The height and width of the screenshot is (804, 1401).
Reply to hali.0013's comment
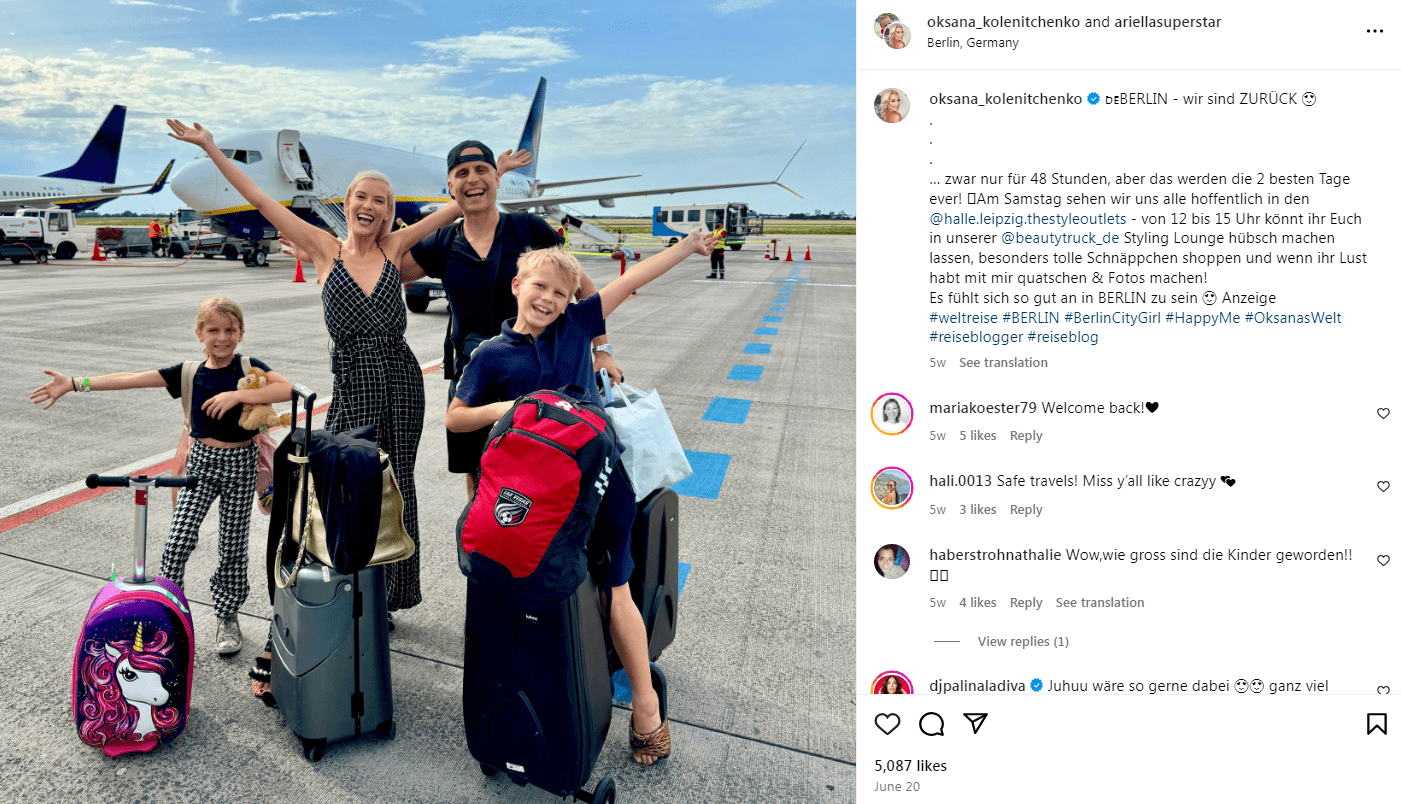tap(1026, 509)
